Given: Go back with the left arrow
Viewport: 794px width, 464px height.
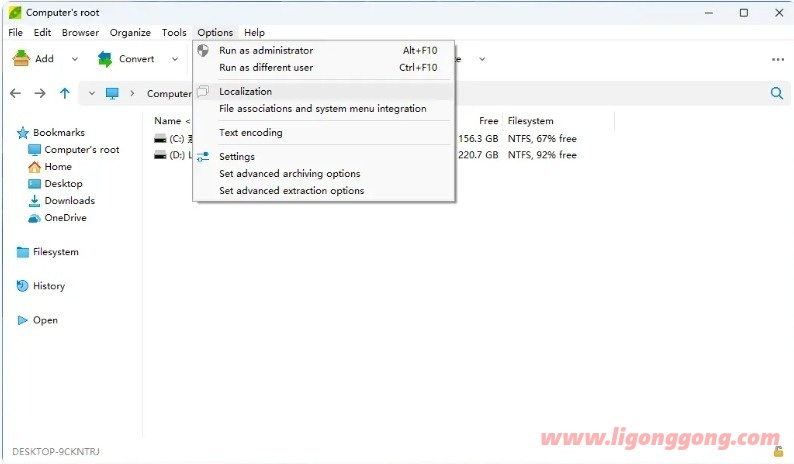Looking at the screenshot, I should 15,93.
